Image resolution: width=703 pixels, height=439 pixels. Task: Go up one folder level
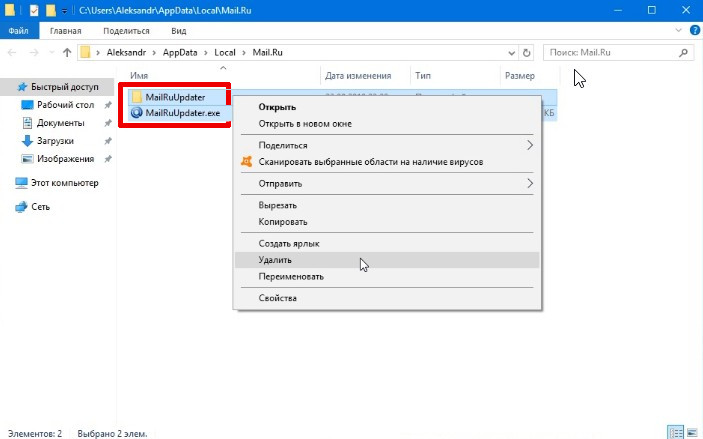(x=67, y=53)
